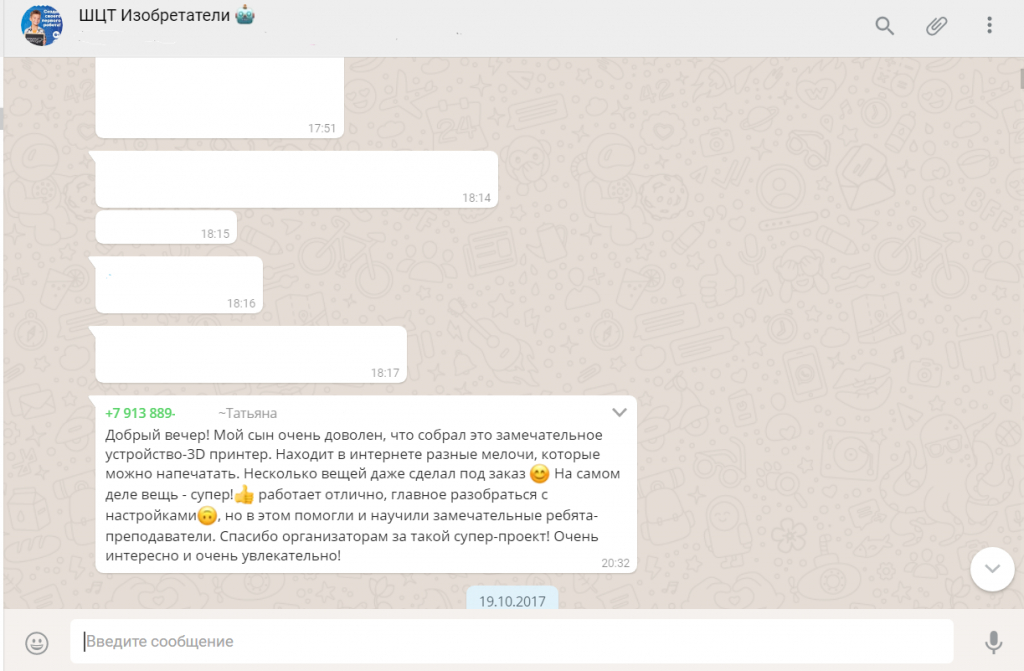Click the sender name ~Татьяна
1024x671 pixels.
(247, 413)
